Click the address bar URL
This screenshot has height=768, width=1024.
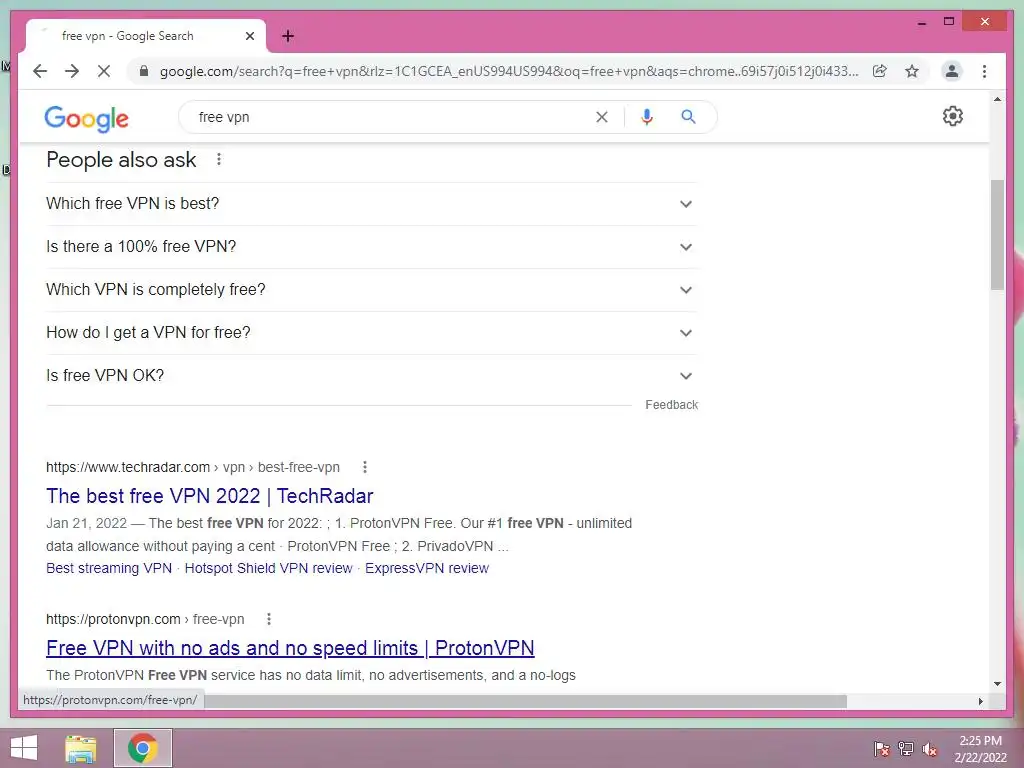tap(509, 71)
